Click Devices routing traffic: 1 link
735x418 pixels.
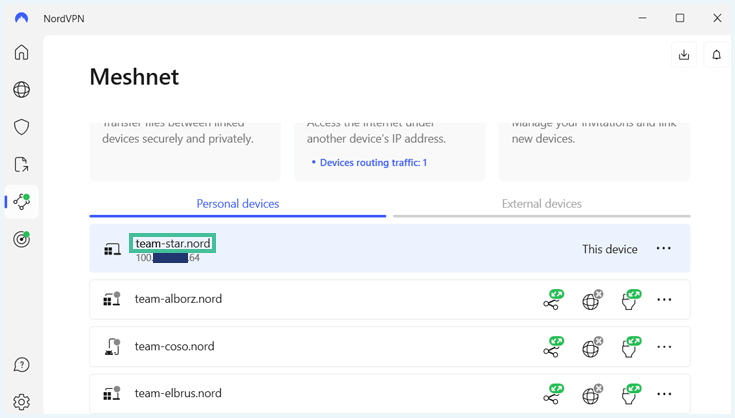(x=373, y=163)
